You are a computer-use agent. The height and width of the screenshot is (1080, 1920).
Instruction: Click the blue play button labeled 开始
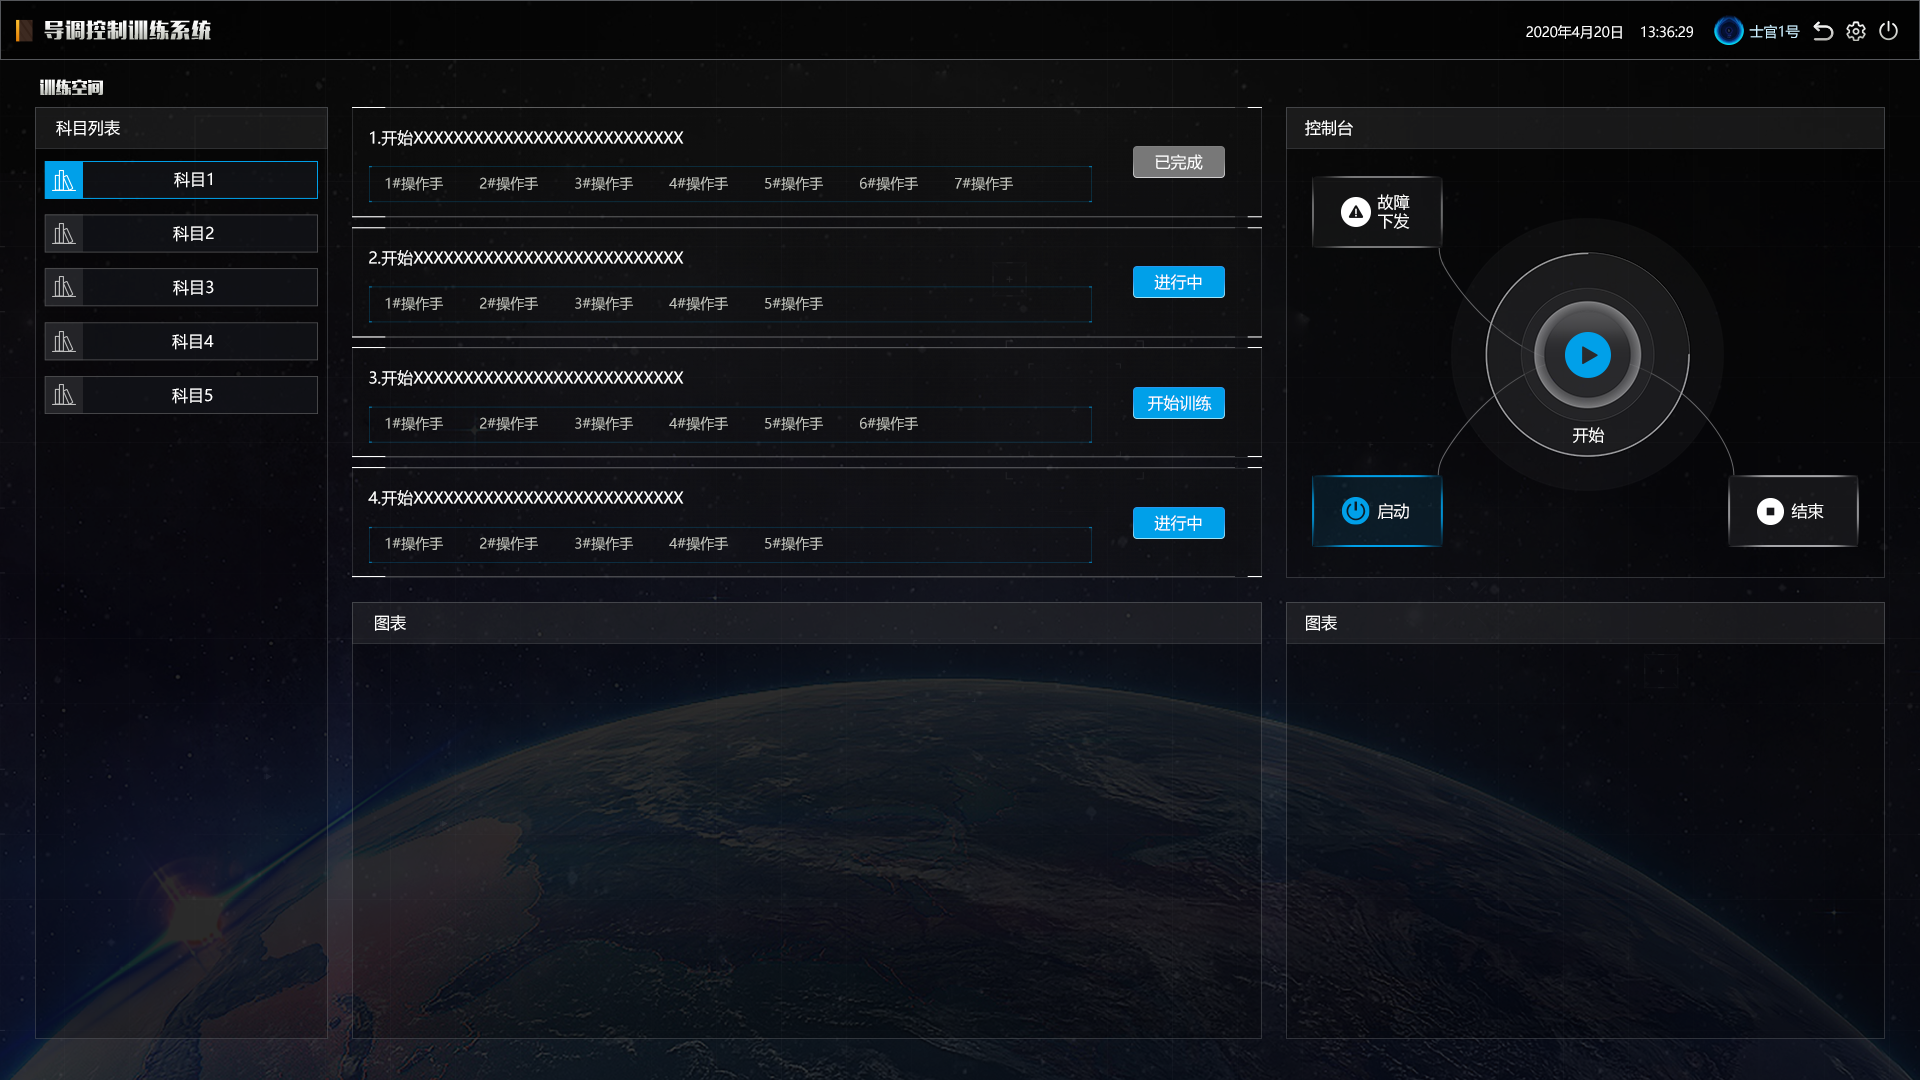pyautogui.click(x=1587, y=355)
